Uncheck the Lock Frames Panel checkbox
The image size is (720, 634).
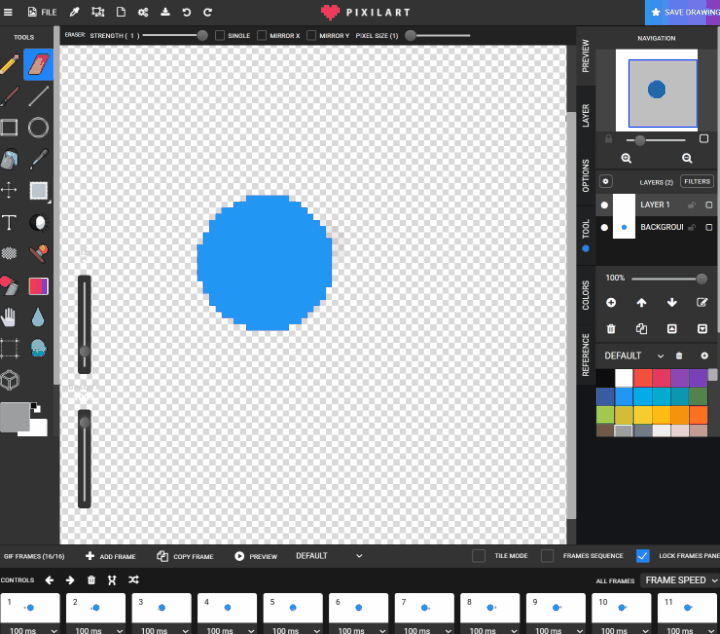tap(643, 556)
